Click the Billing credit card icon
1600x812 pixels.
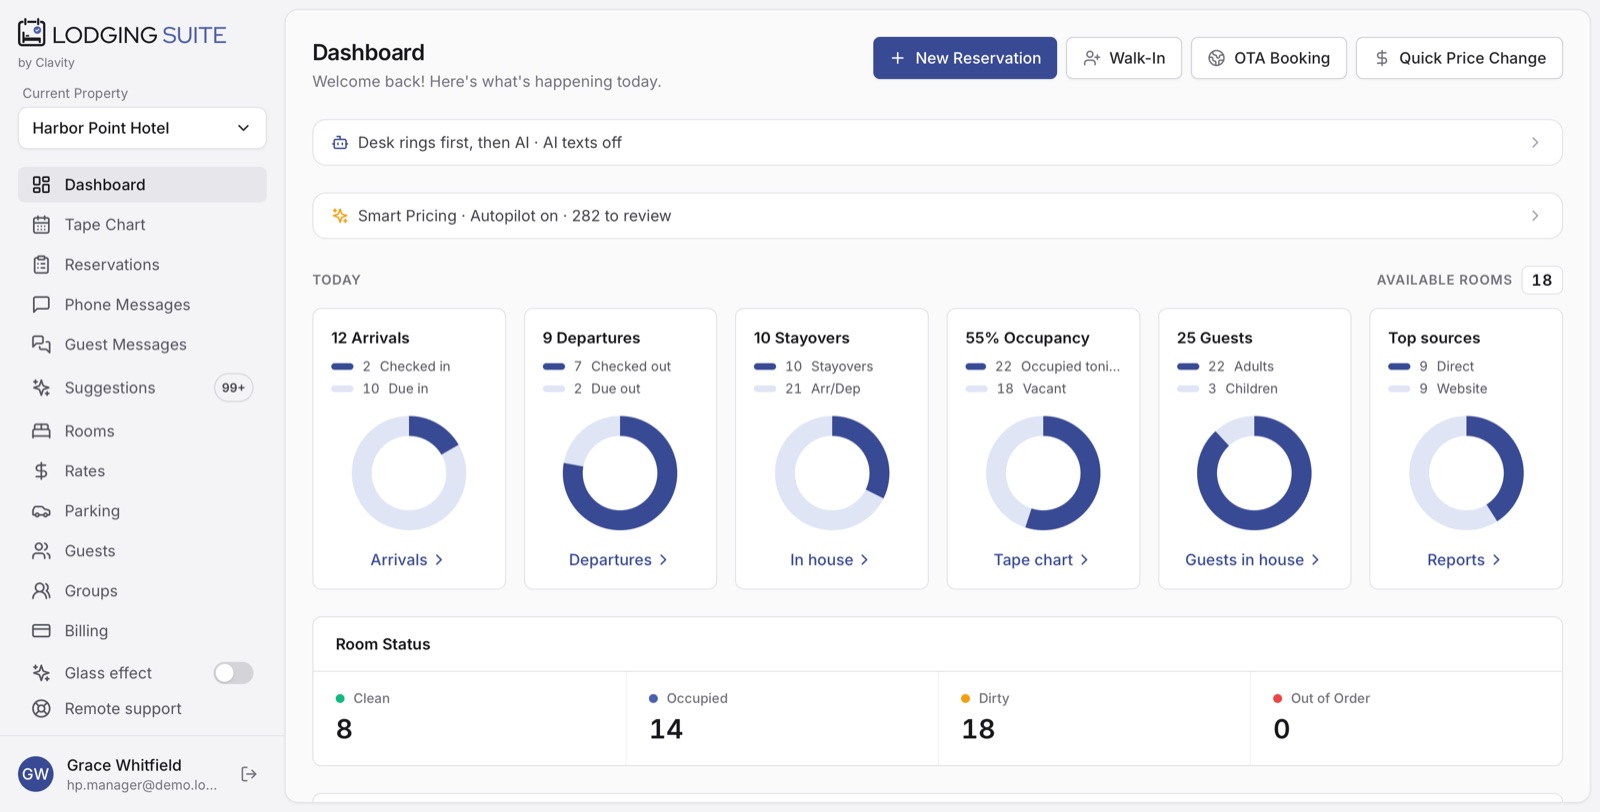(x=41, y=631)
